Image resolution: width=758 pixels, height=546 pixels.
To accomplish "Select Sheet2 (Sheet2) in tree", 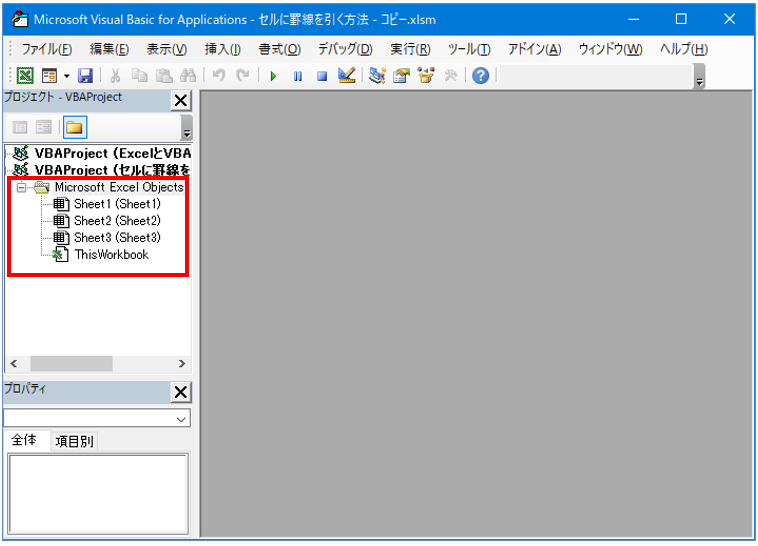I will click(117, 221).
